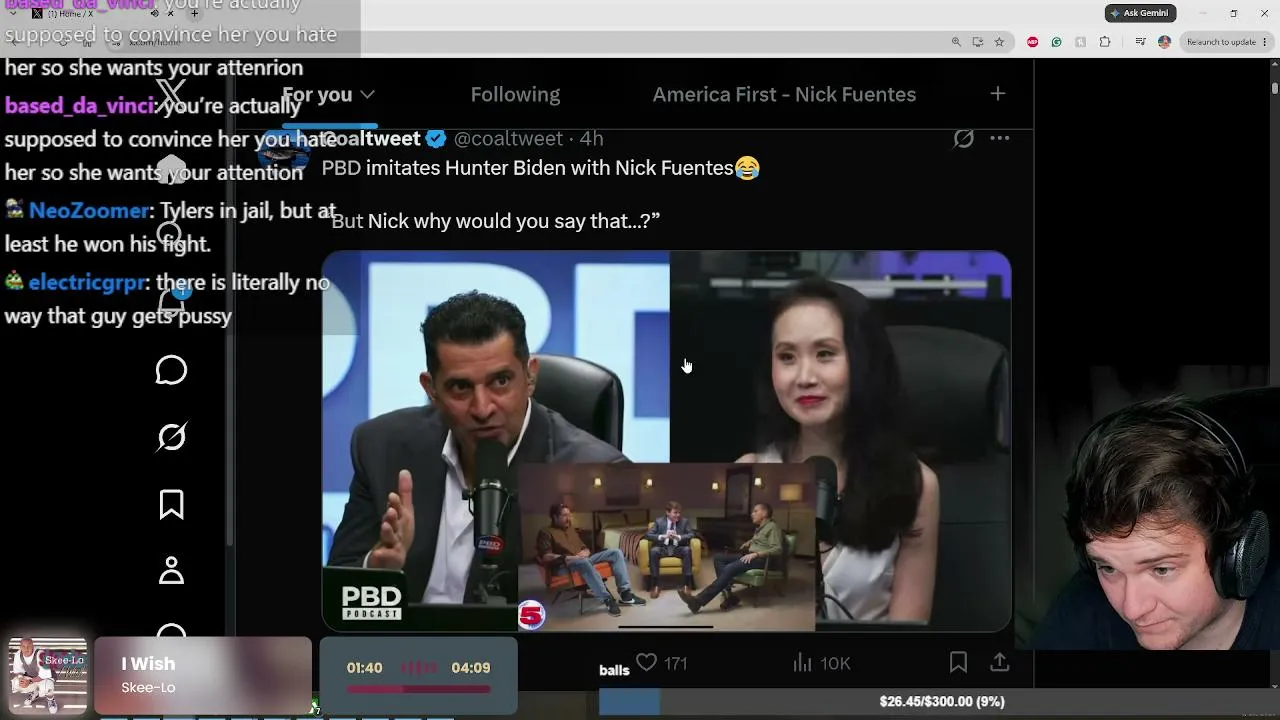This screenshot has width=1280, height=720.
Task: Click the $26.45/$300.00 donation goal bar
Action: tap(941, 702)
